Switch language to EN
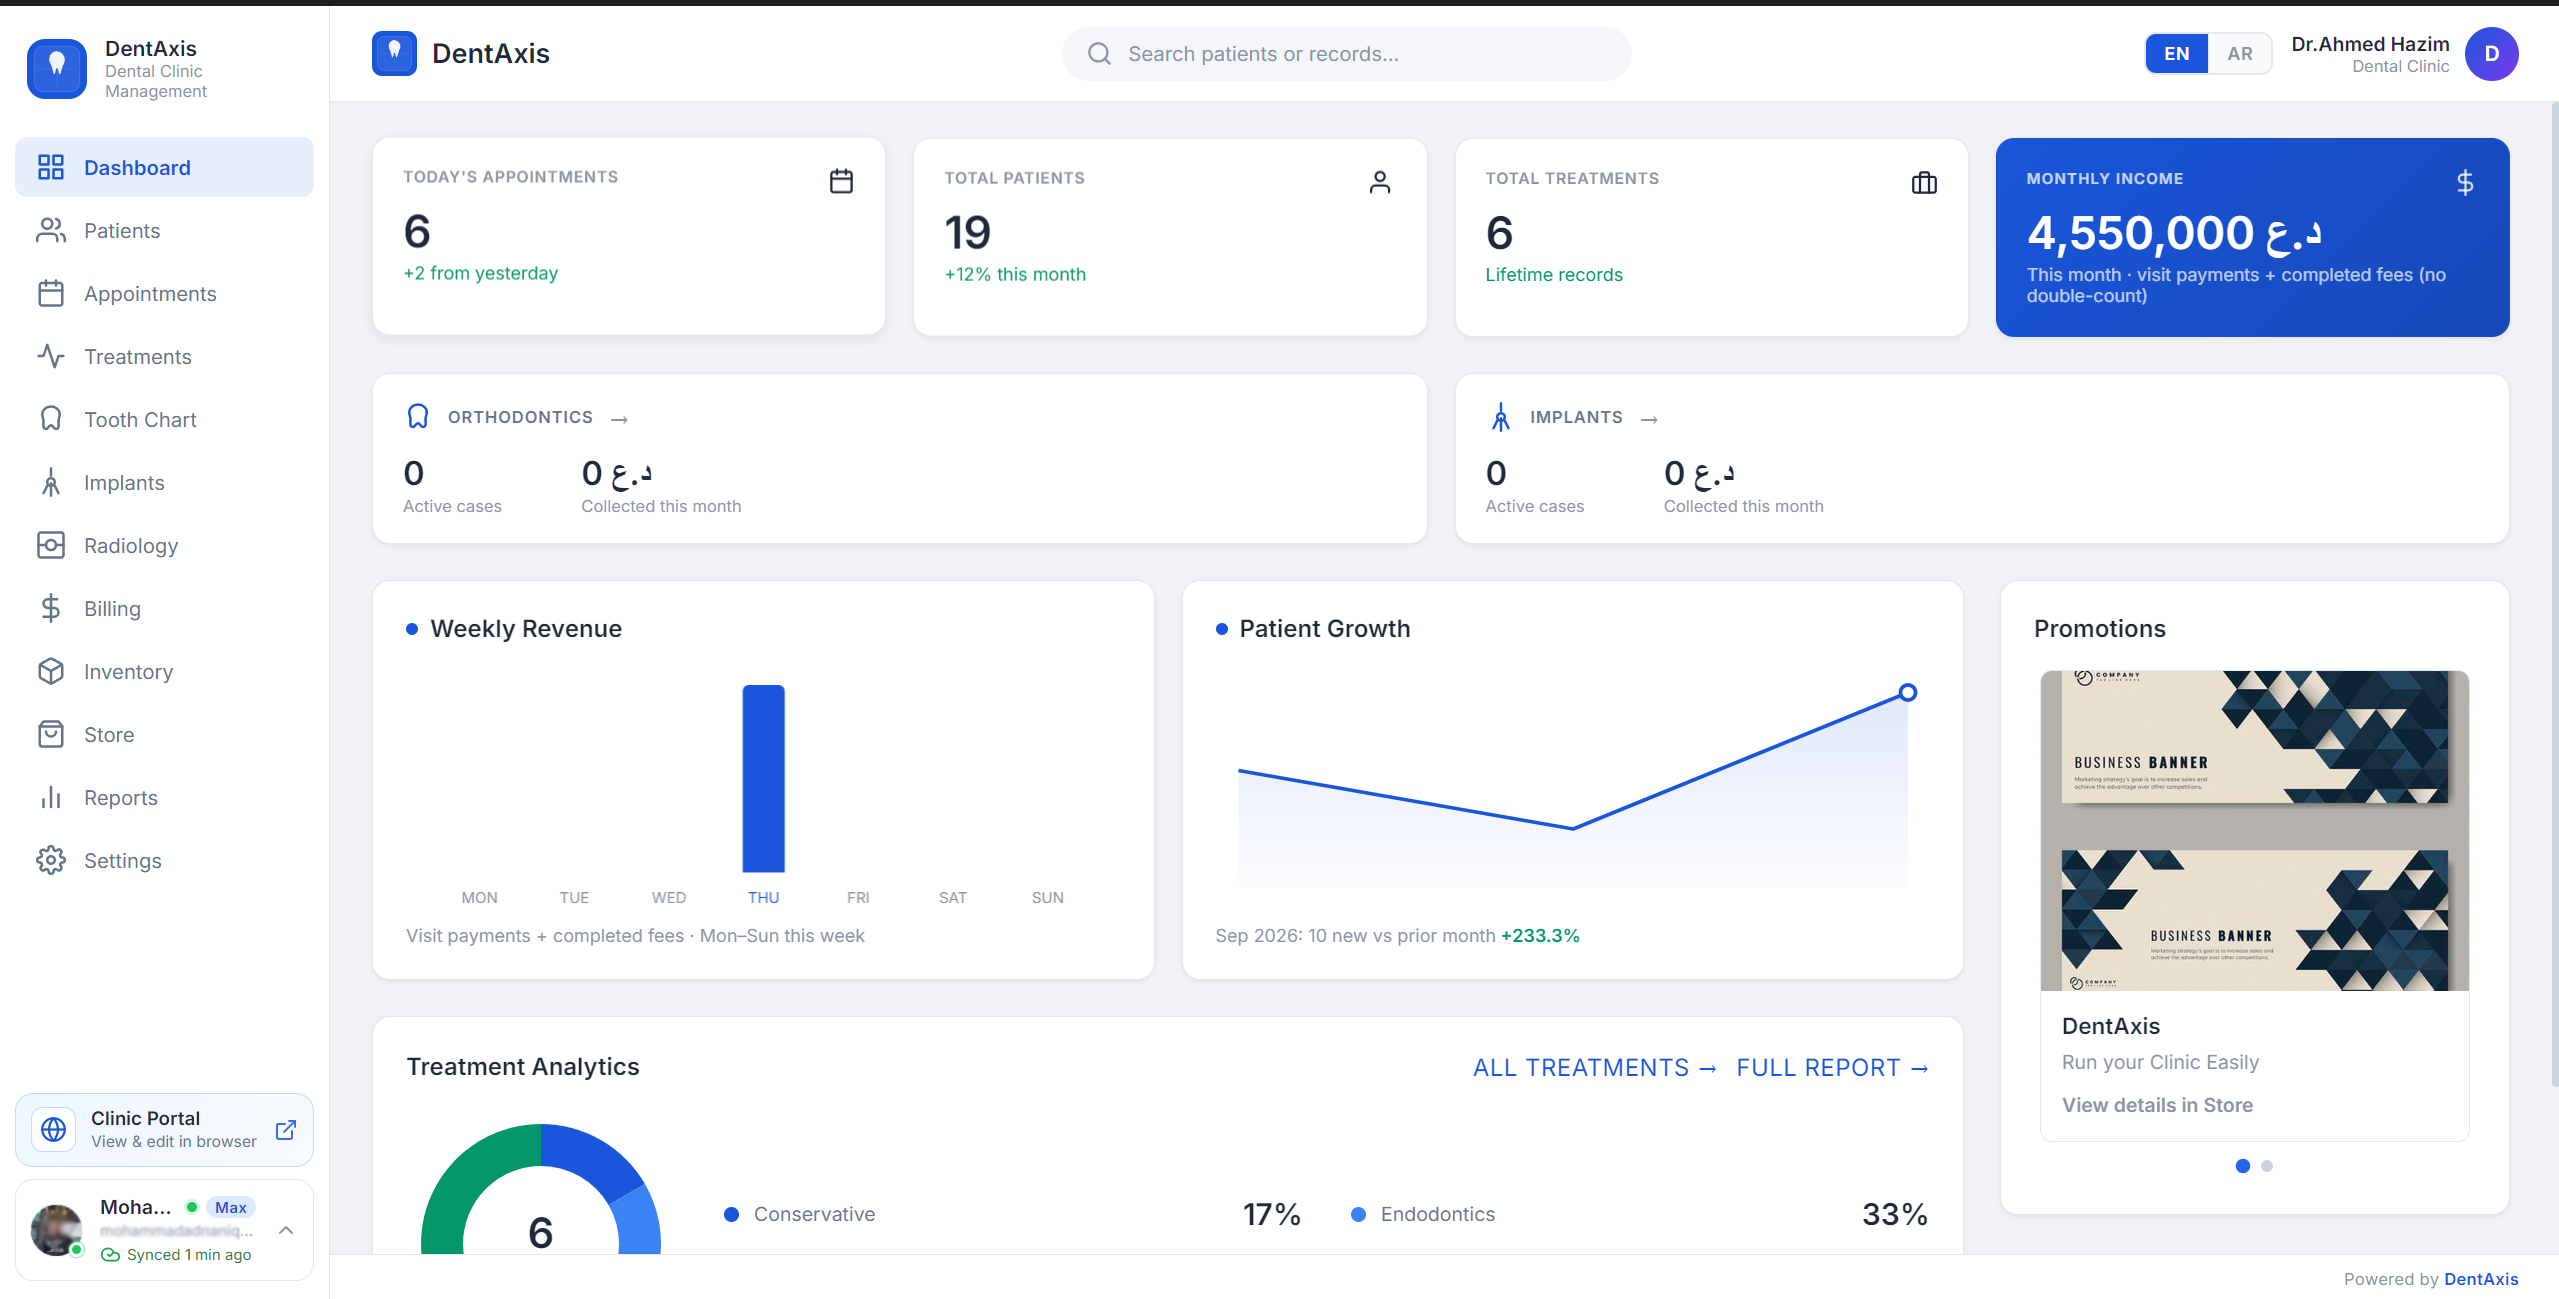 [x=2176, y=54]
